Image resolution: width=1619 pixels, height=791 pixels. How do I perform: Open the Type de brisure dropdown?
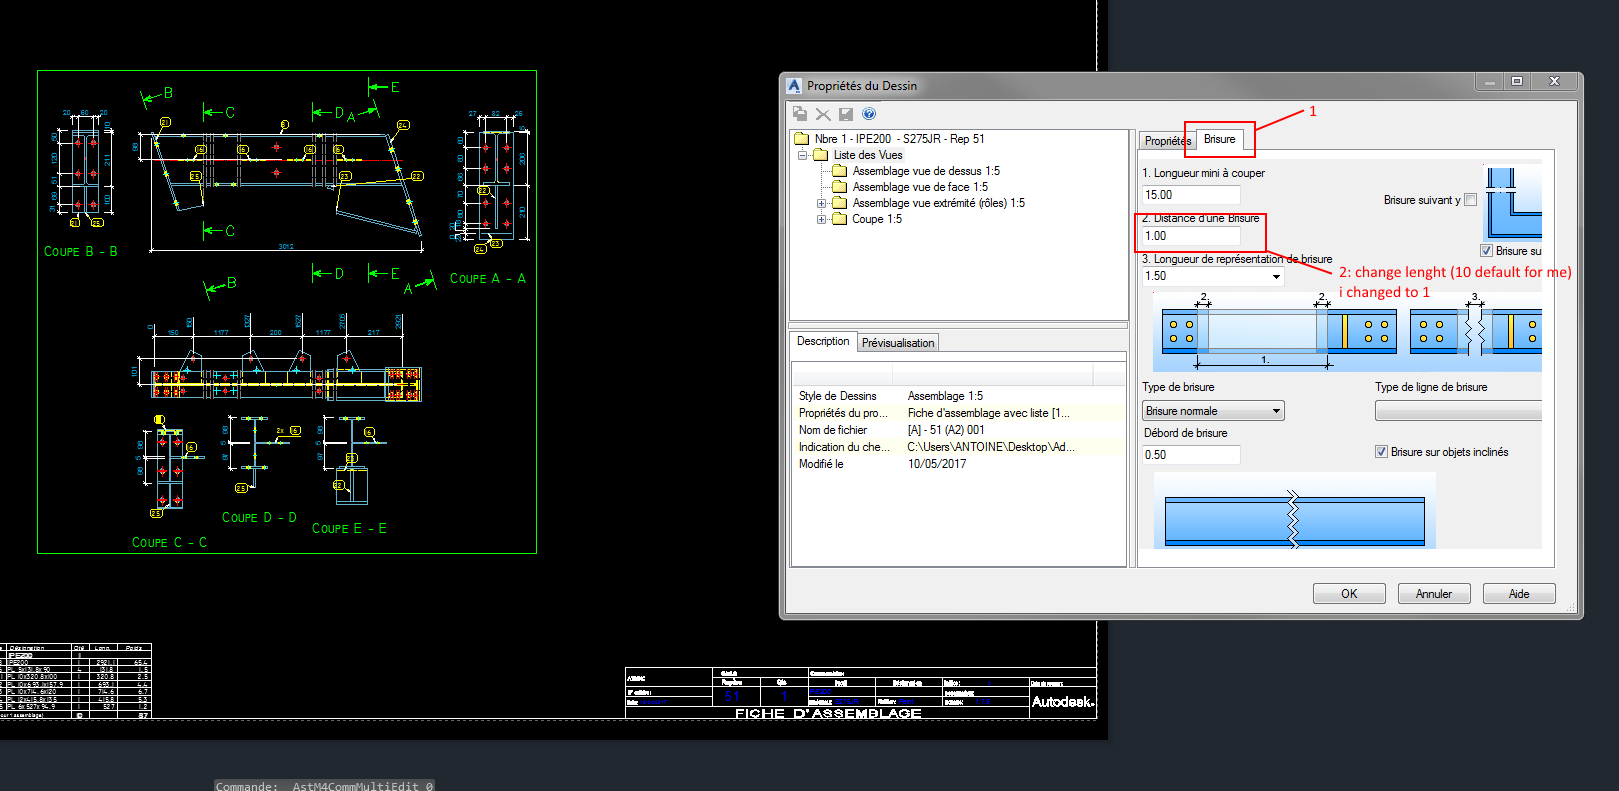1276,411
